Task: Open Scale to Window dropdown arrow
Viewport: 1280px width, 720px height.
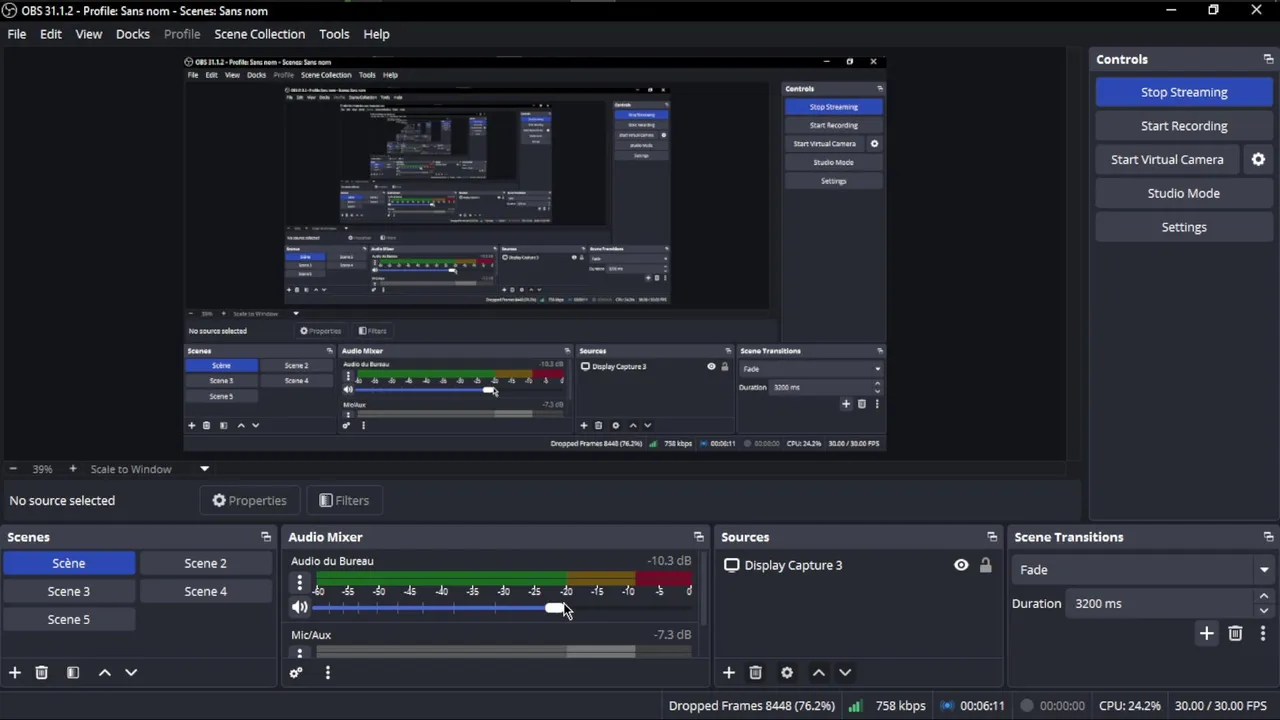Action: 204,469
